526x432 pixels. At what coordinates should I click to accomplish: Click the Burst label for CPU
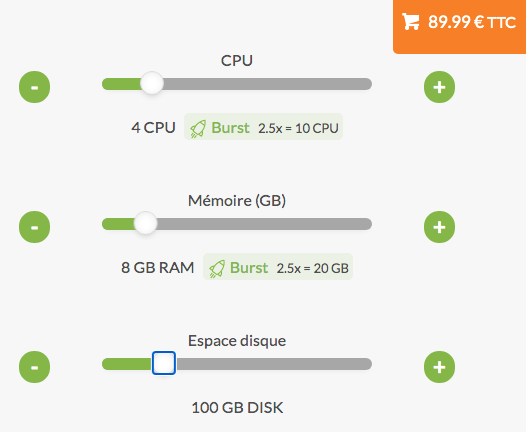click(x=230, y=128)
